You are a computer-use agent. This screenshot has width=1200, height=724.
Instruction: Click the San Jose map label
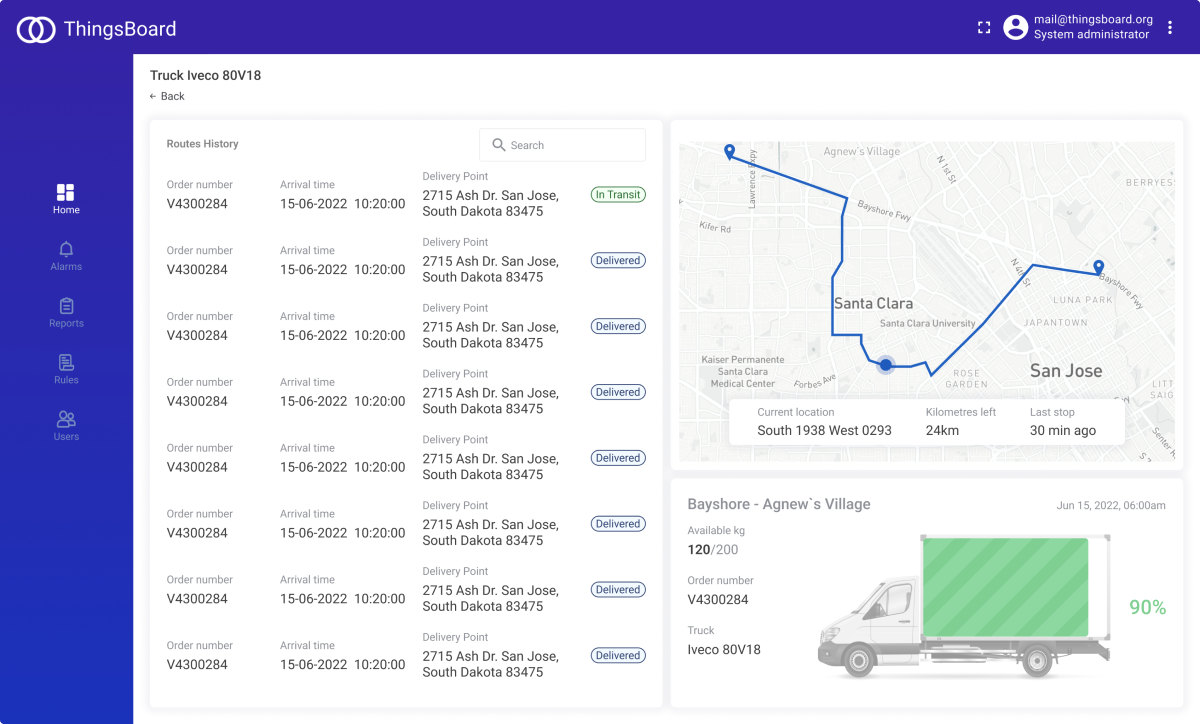[1066, 370]
